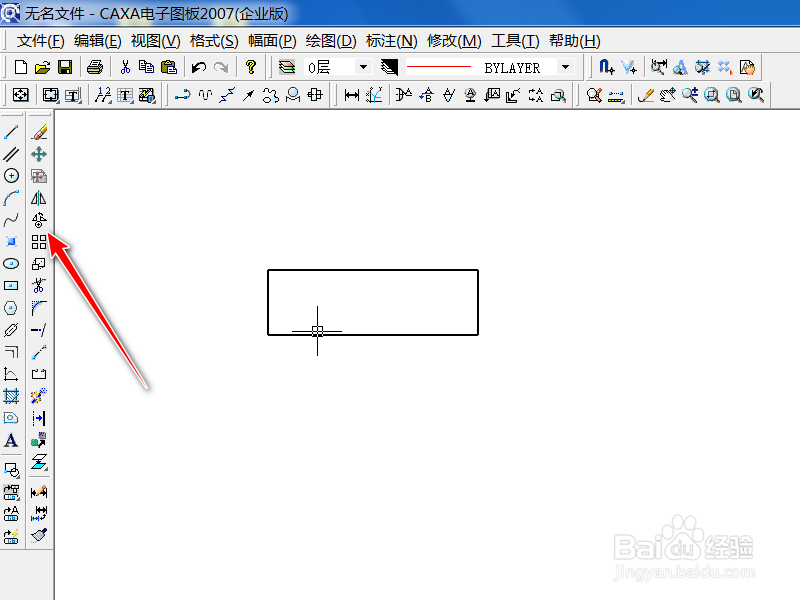Expand the BYLAYER line type dropdown
Screen dimensions: 800x600
coord(565,67)
